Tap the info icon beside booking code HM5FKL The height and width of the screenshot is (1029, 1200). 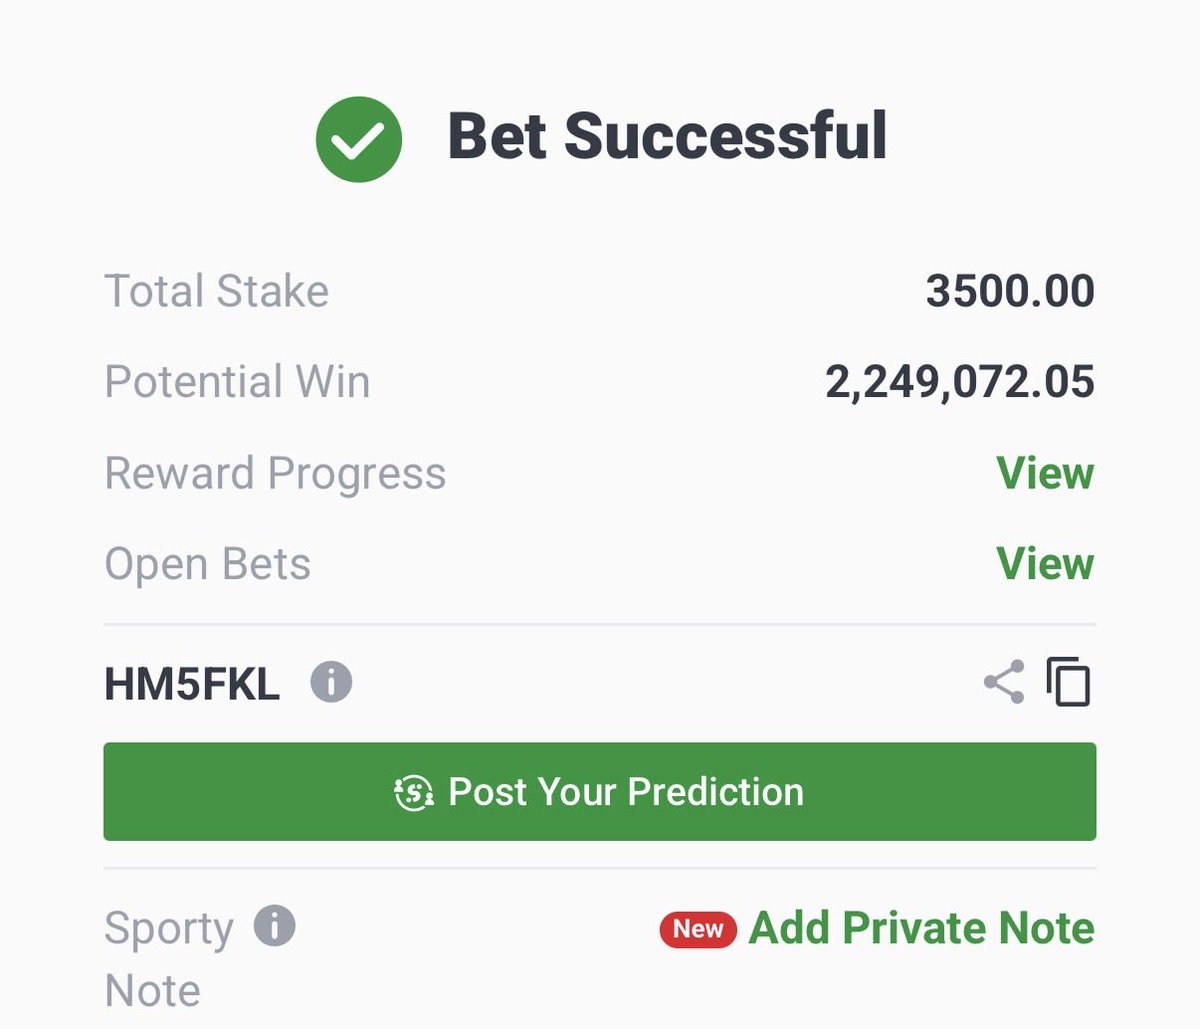tap(331, 683)
